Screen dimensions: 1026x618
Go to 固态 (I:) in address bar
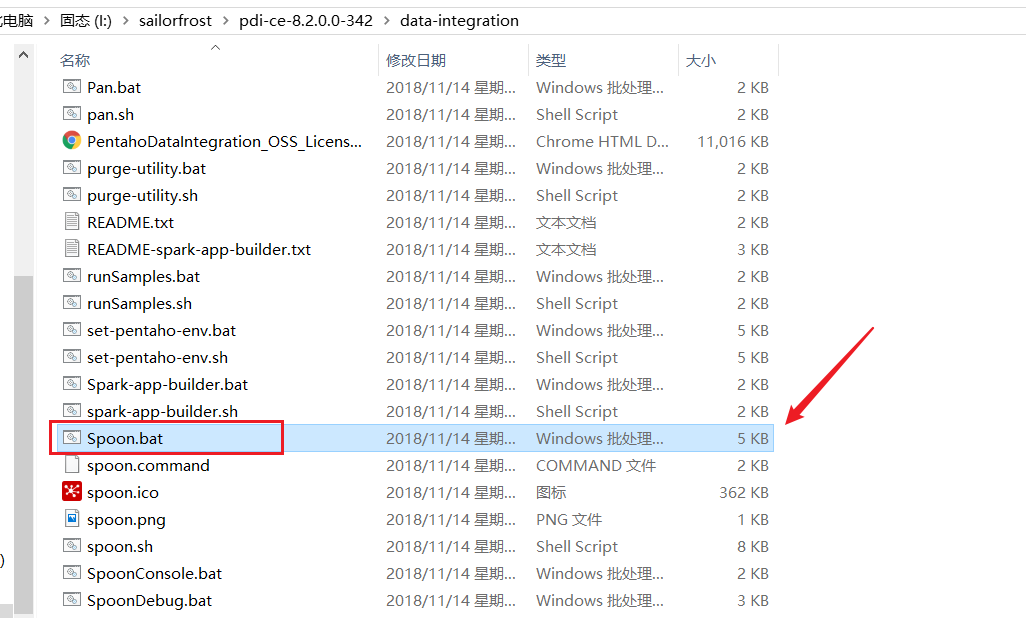tap(86, 21)
